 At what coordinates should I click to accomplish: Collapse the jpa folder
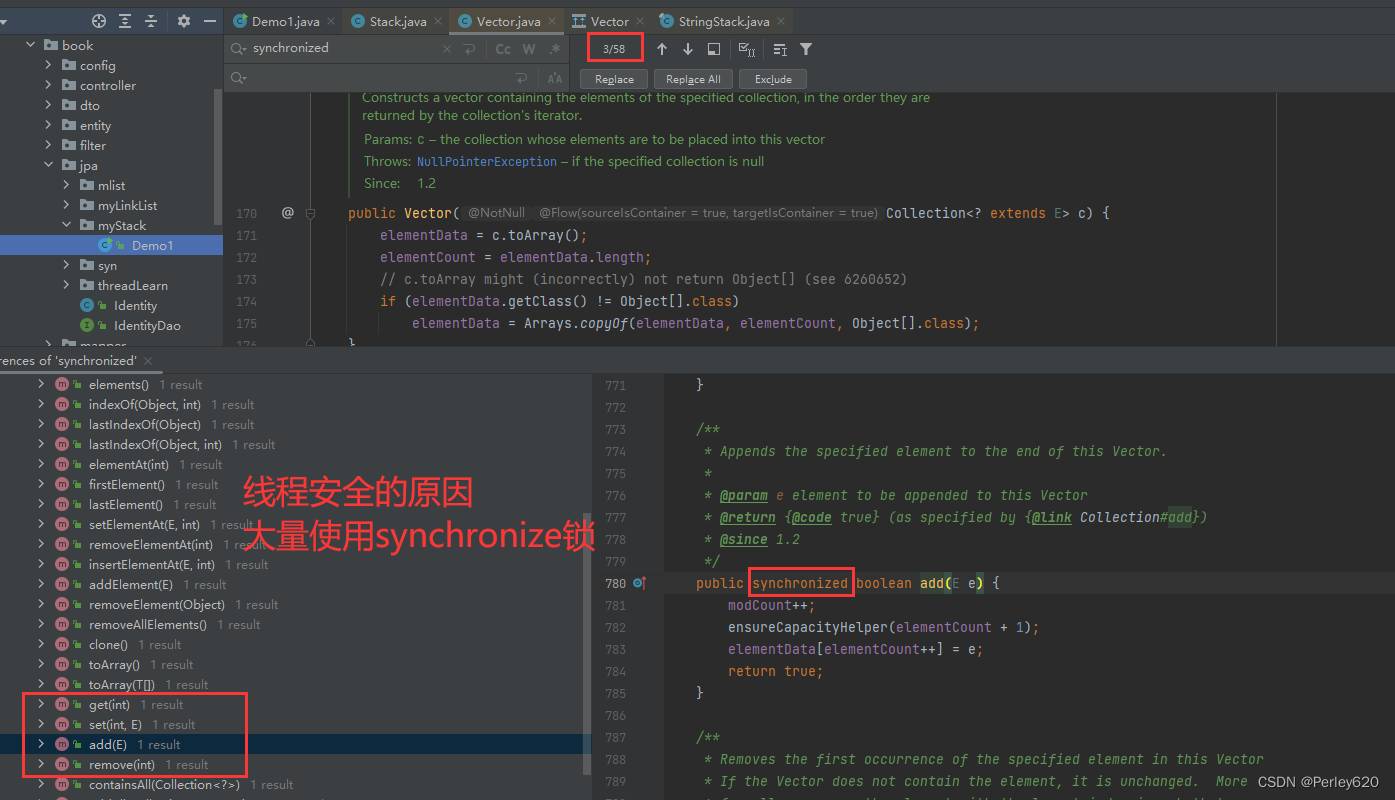pyautogui.click(x=48, y=165)
